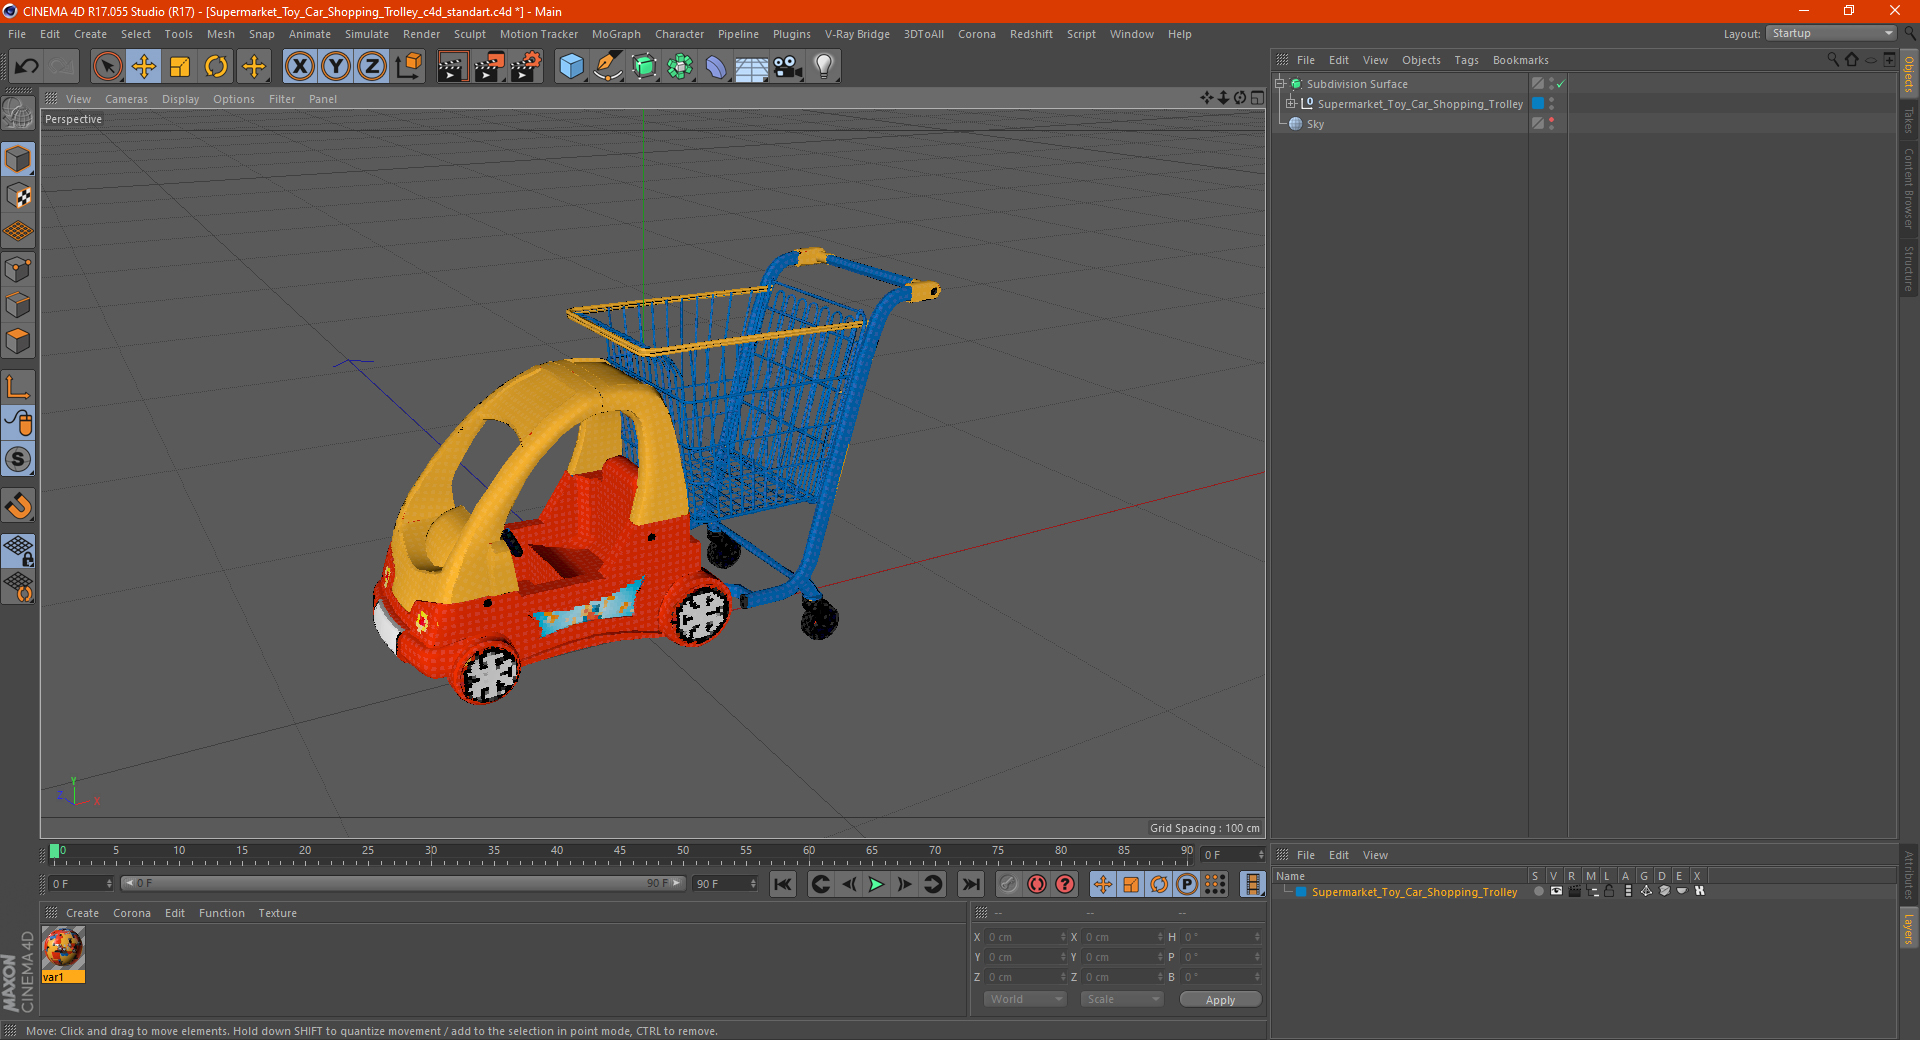Image resolution: width=1920 pixels, height=1040 pixels.
Task: Go to start of animation
Action: click(782, 884)
